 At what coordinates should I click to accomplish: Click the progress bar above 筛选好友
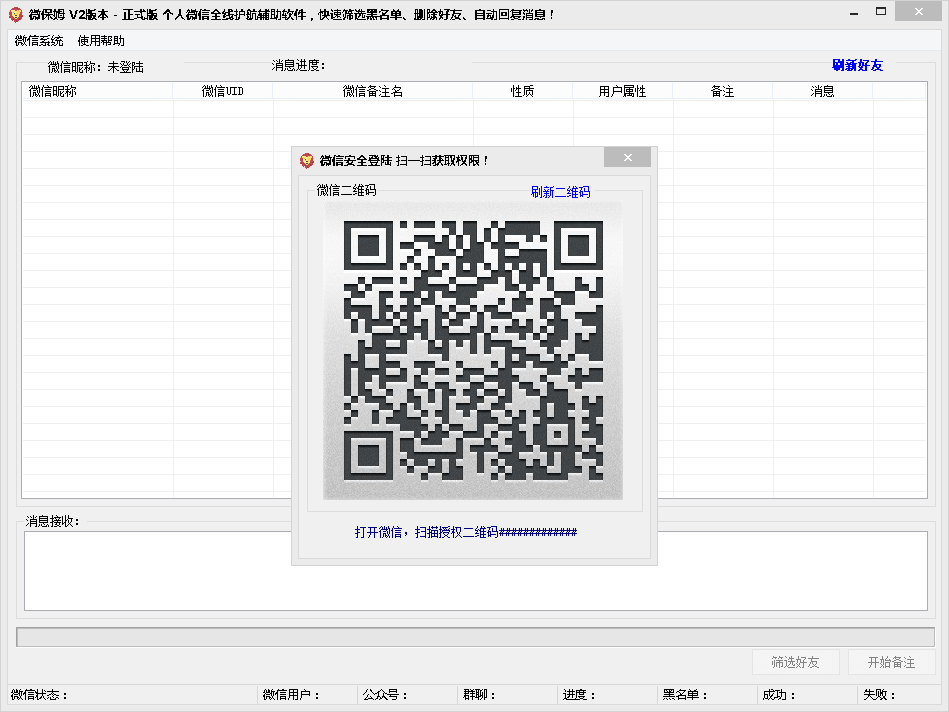point(476,637)
